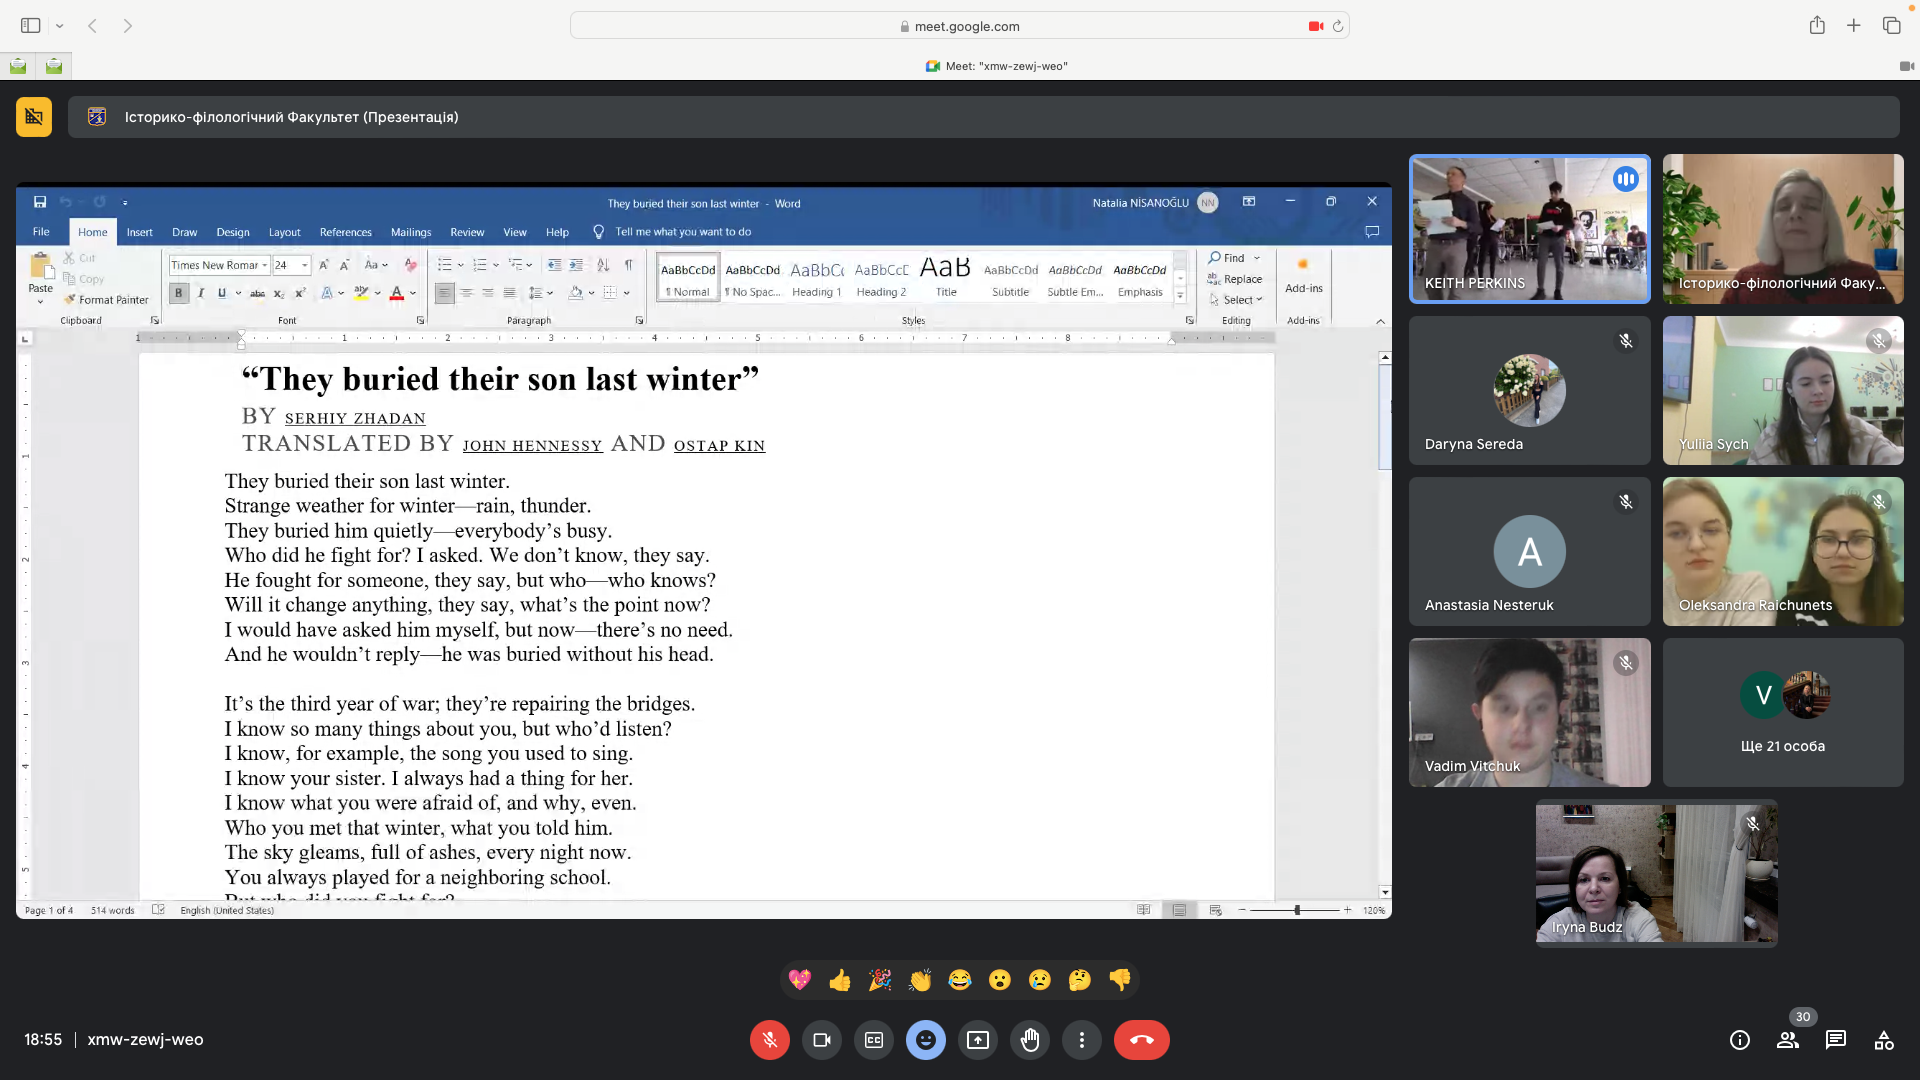Screen dimensions: 1920x1080
Task: Open Design tab in Word ribbon
Action: 233,232
